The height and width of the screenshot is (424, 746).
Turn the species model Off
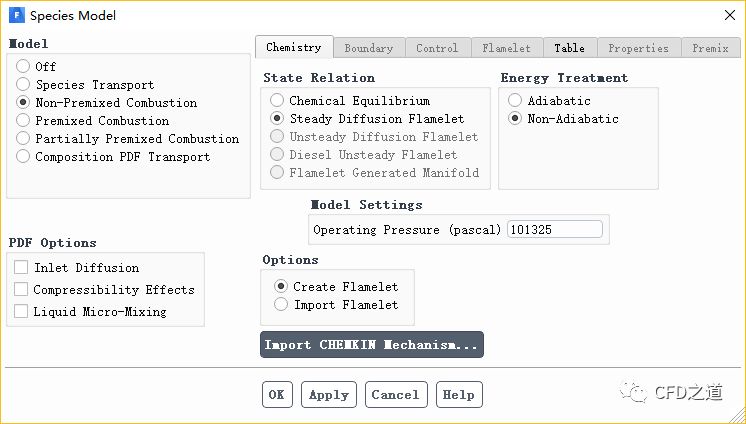tap(23, 67)
